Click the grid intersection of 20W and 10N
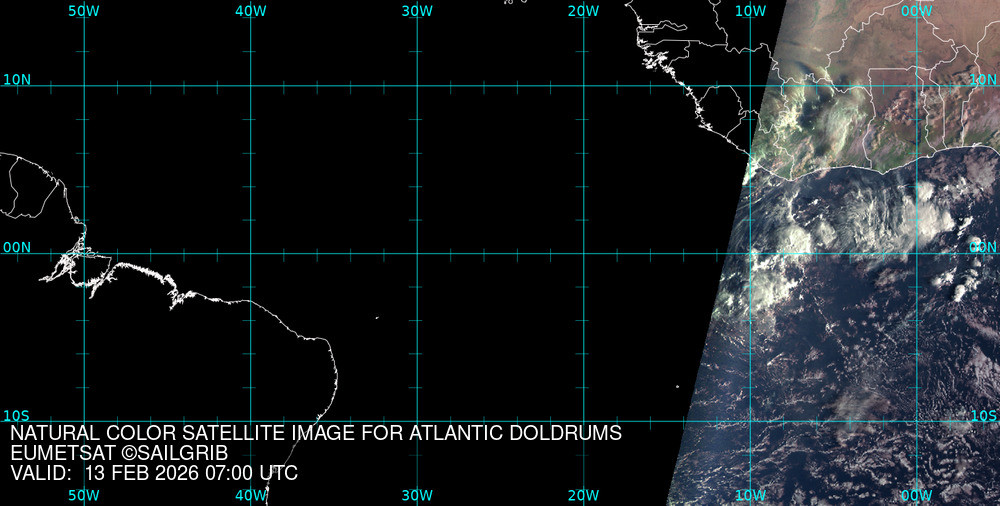1000x506 pixels. coord(583,86)
